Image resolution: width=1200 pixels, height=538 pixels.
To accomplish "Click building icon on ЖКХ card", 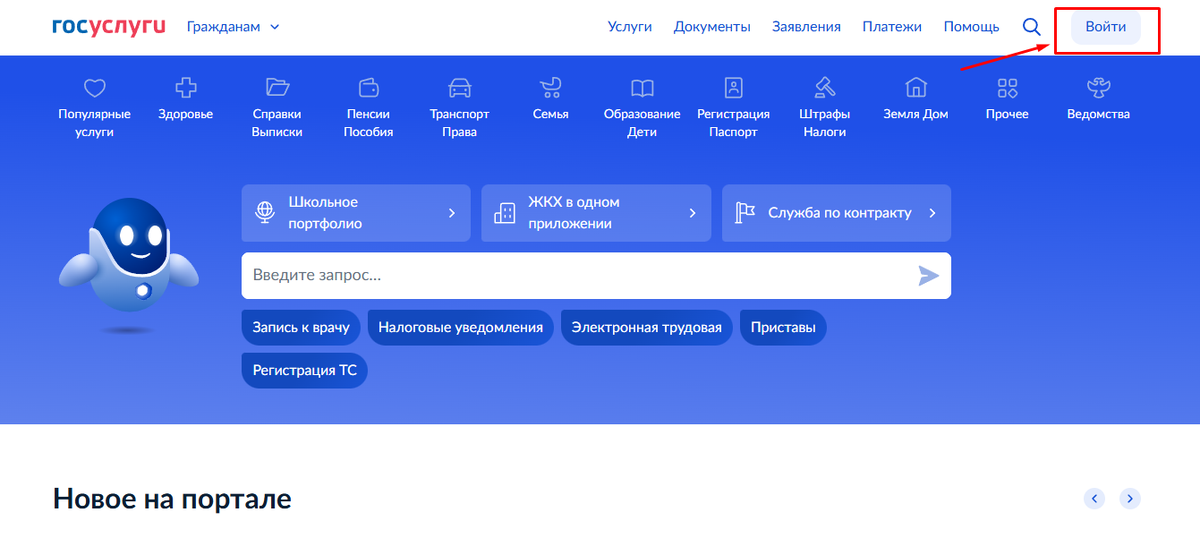I will pyautogui.click(x=505, y=213).
